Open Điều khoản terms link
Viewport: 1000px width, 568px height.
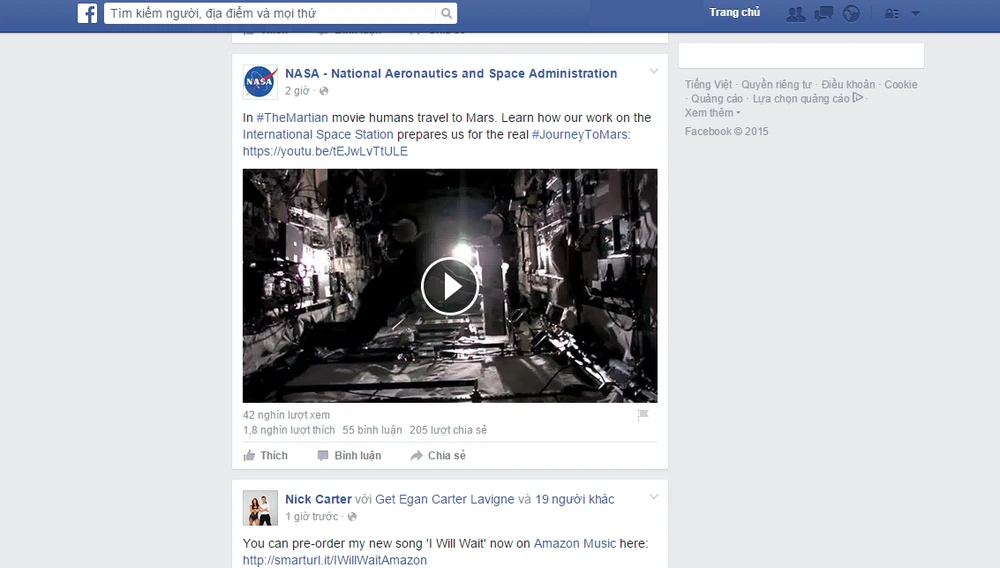click(x=848, y=84)
